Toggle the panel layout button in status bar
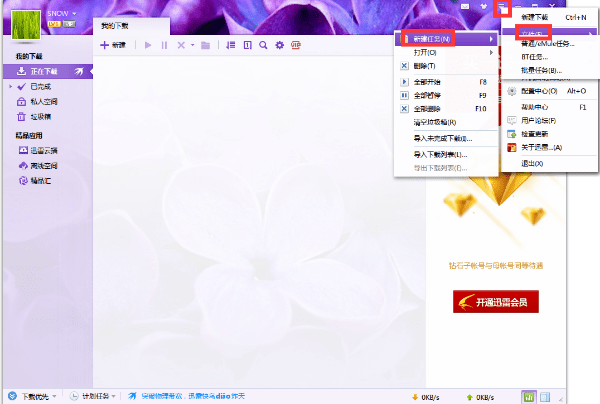Image resolution: width=600 pixels, height=404 pixels. [x=545, y=397]
